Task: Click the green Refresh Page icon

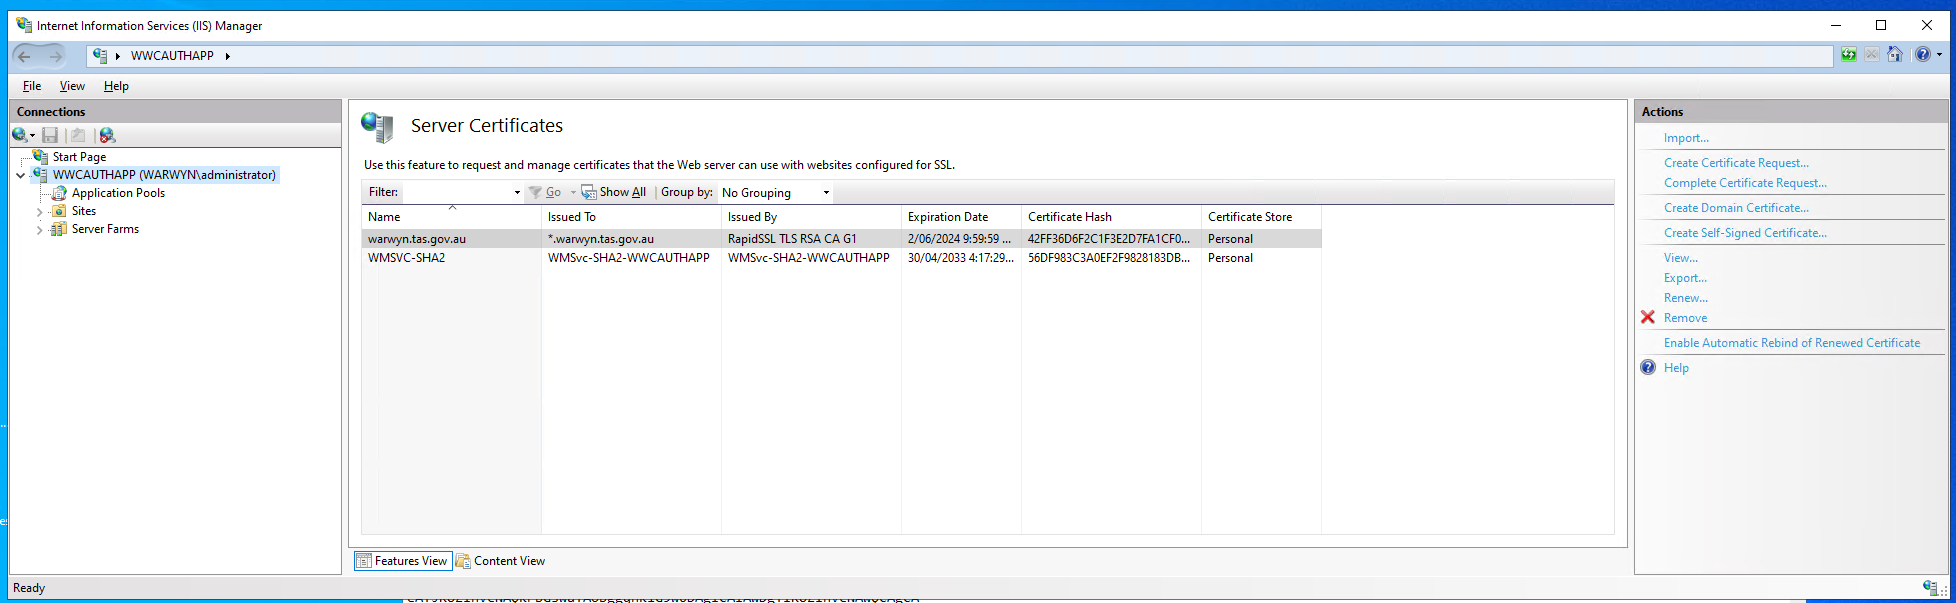Action: point(1849,55)
